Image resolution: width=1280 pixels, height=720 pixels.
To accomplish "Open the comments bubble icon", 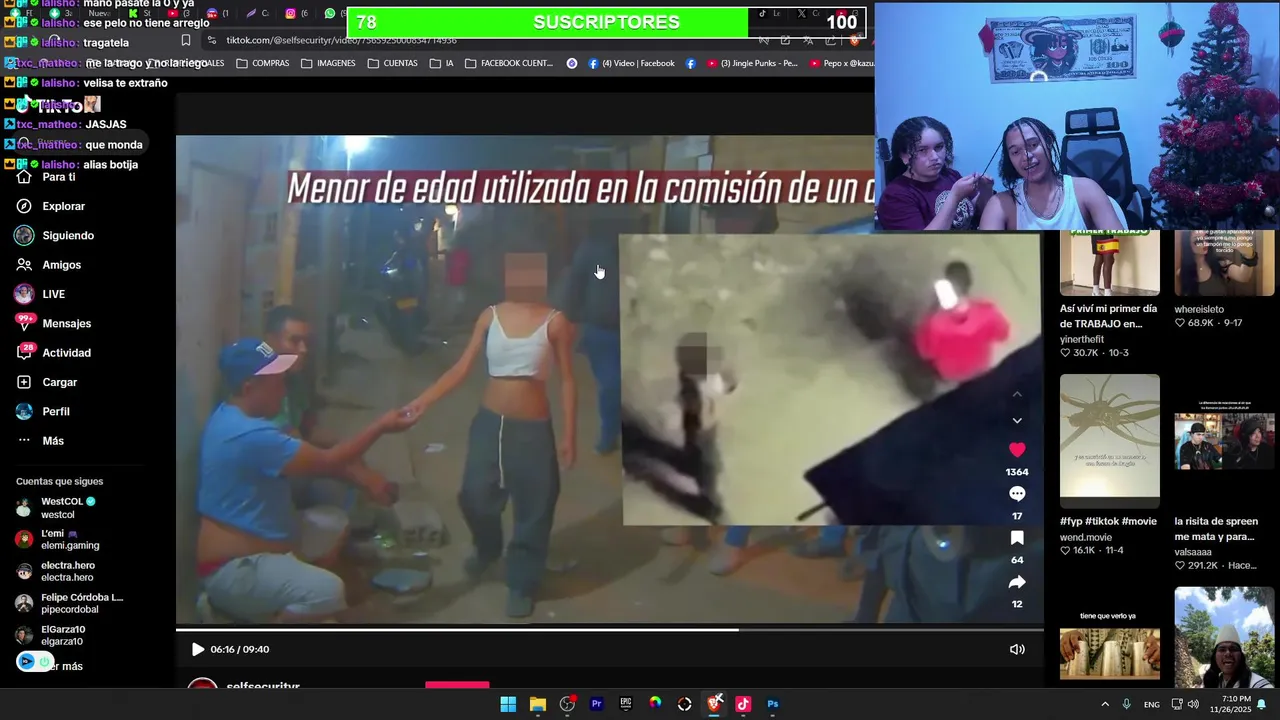I will [1017, 494].
